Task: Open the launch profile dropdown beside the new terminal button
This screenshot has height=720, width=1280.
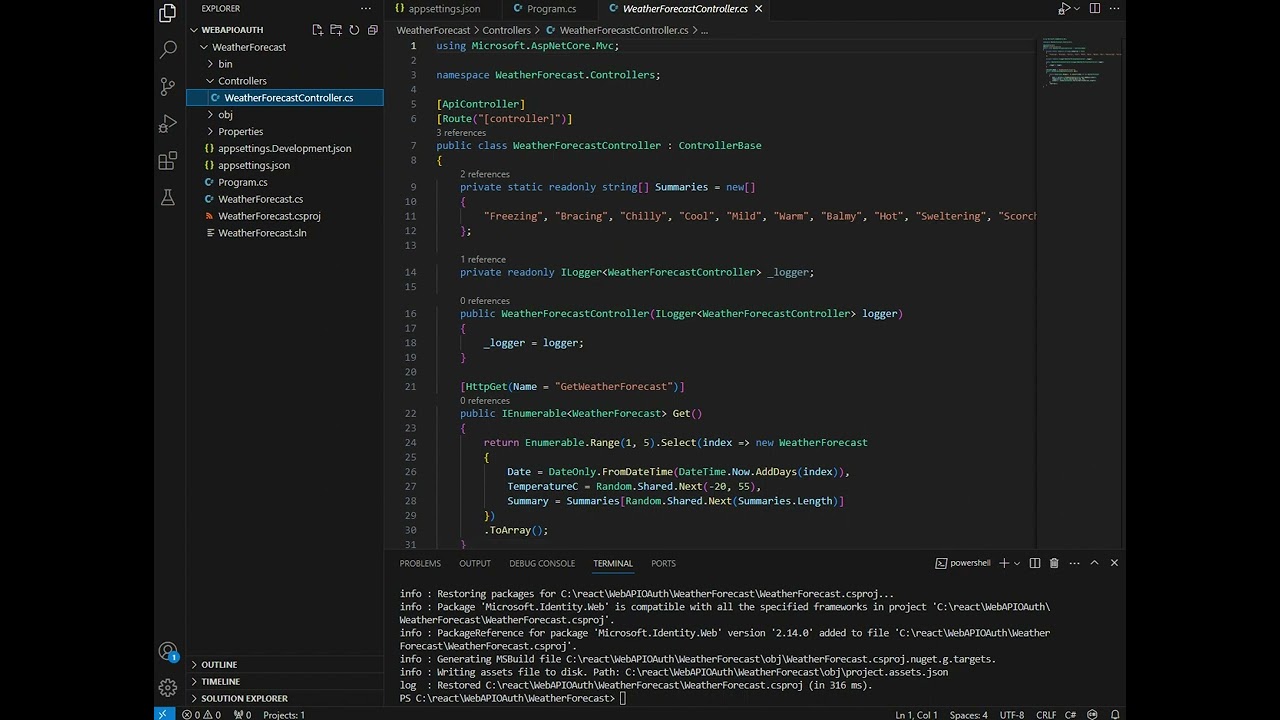Action: [1017, 563]
